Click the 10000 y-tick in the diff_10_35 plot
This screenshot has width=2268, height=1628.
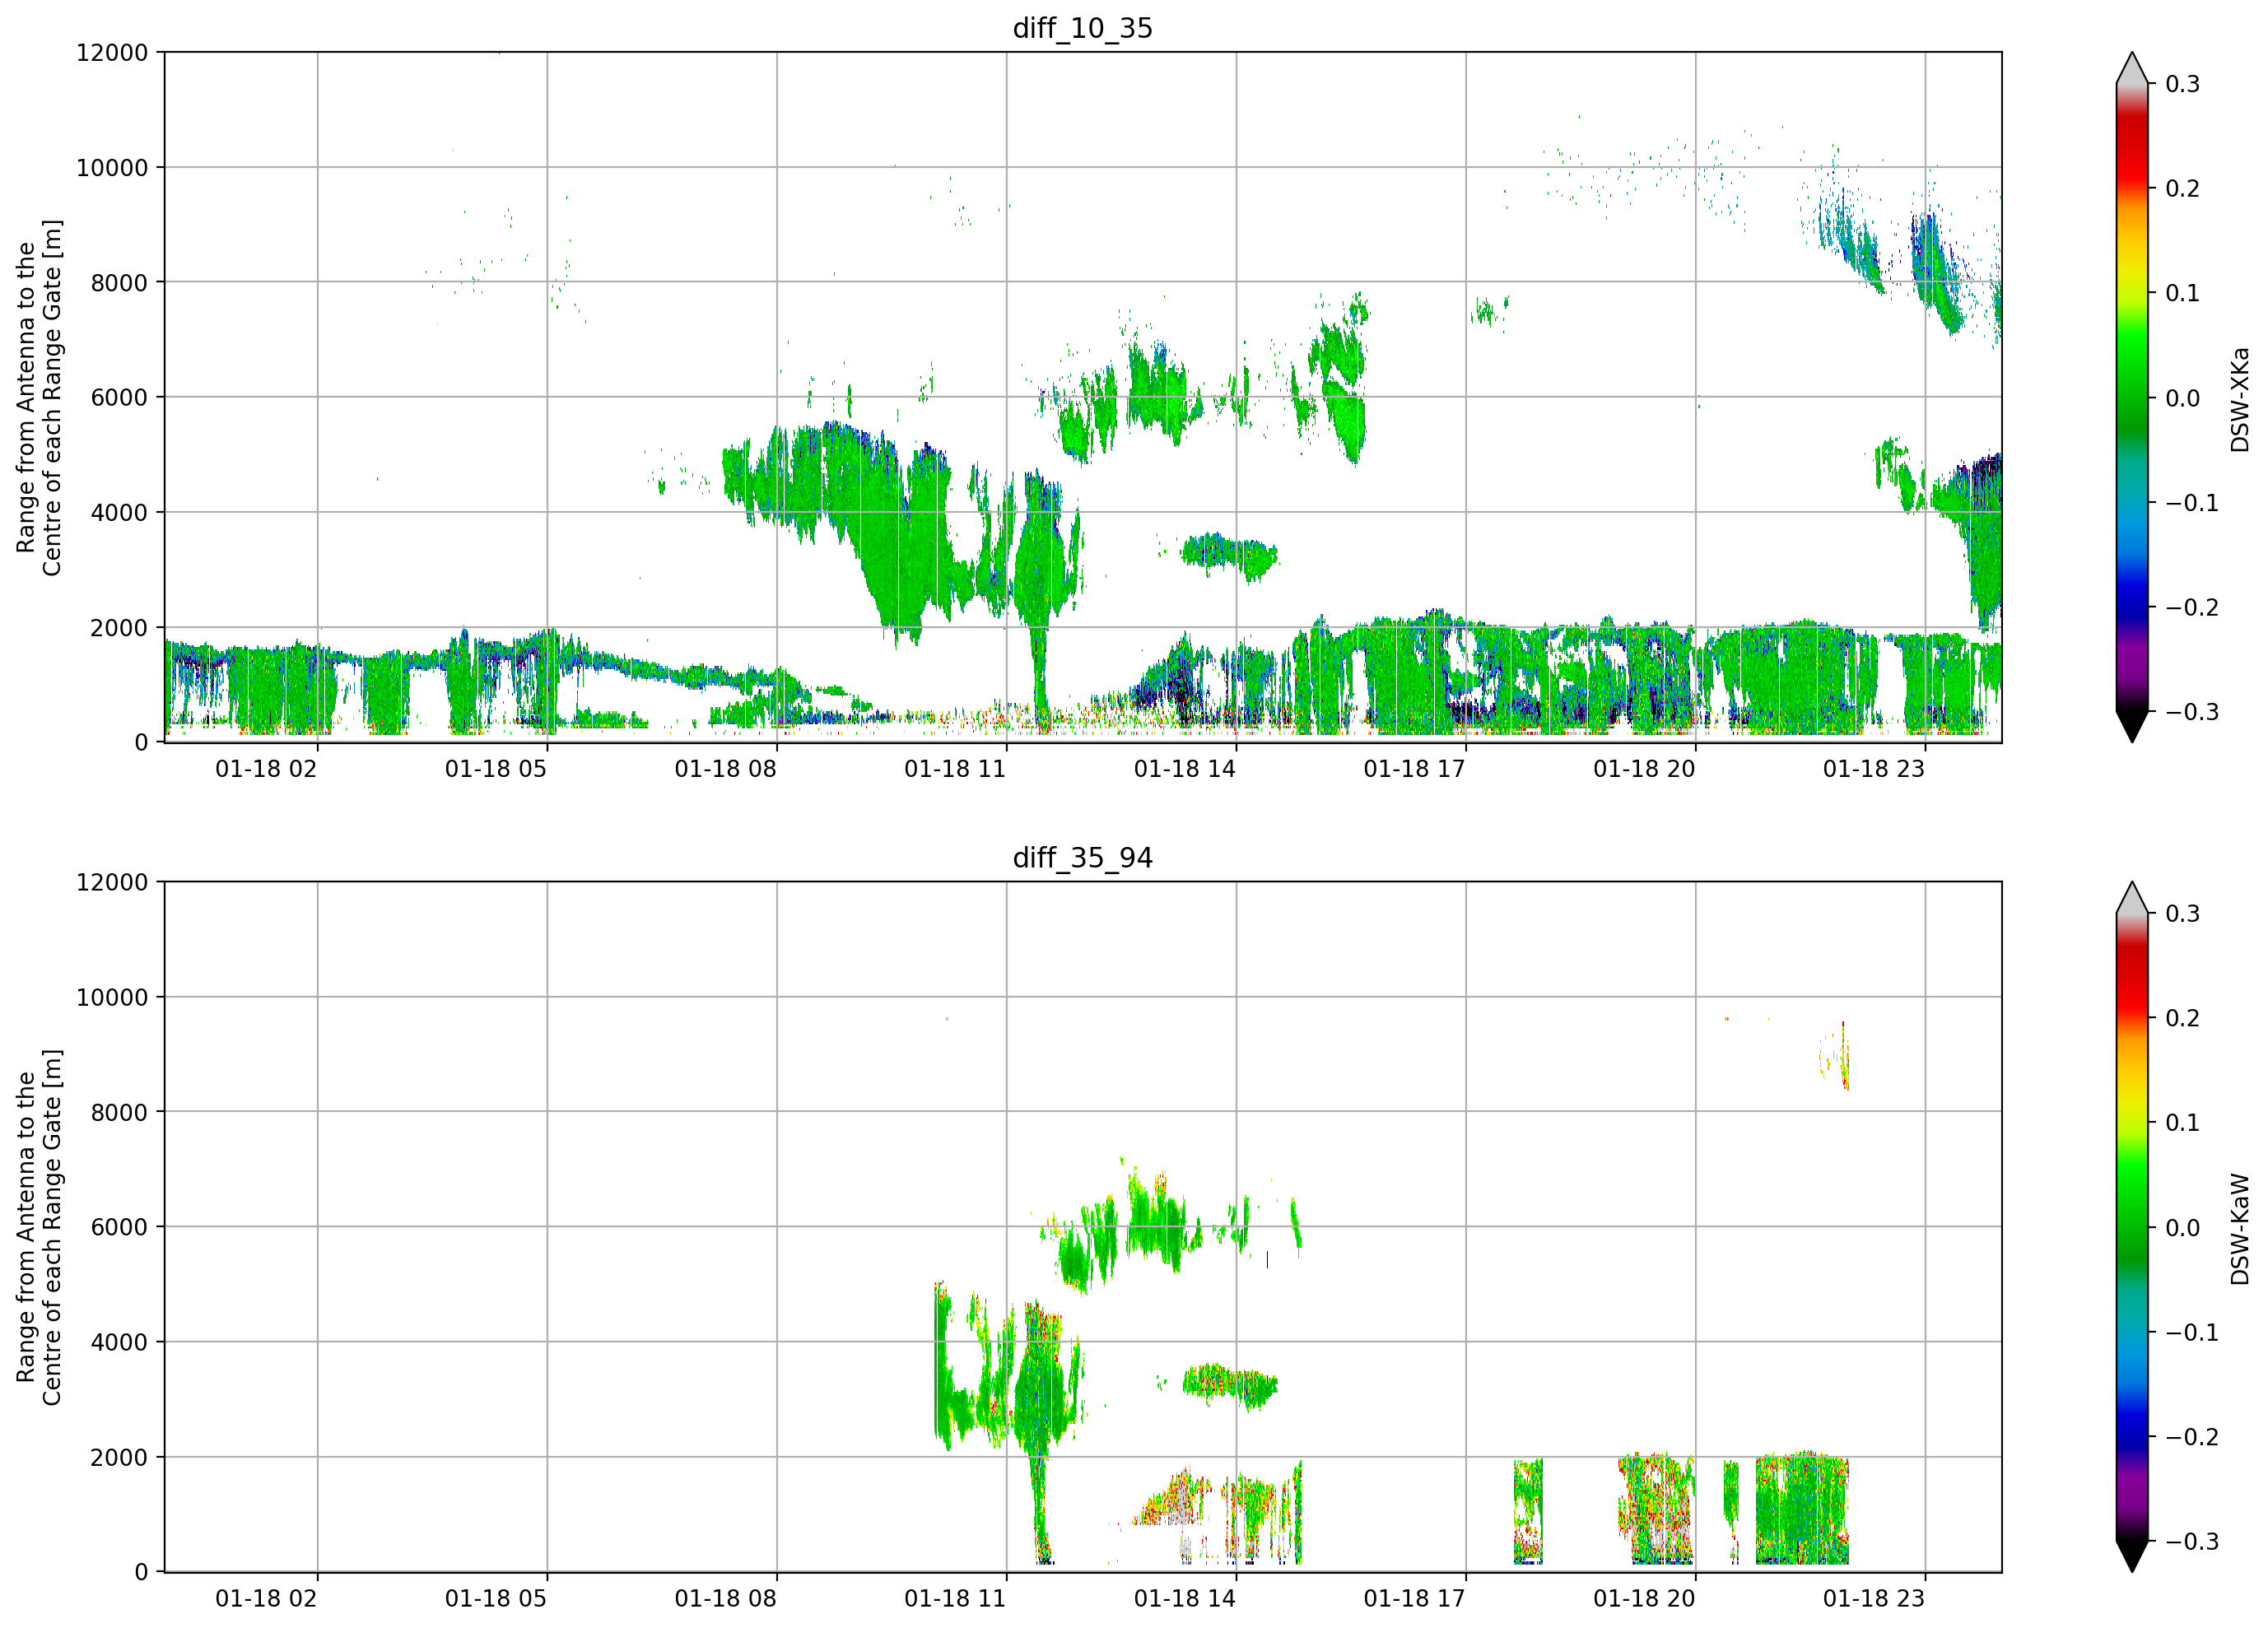coord(112,168)
